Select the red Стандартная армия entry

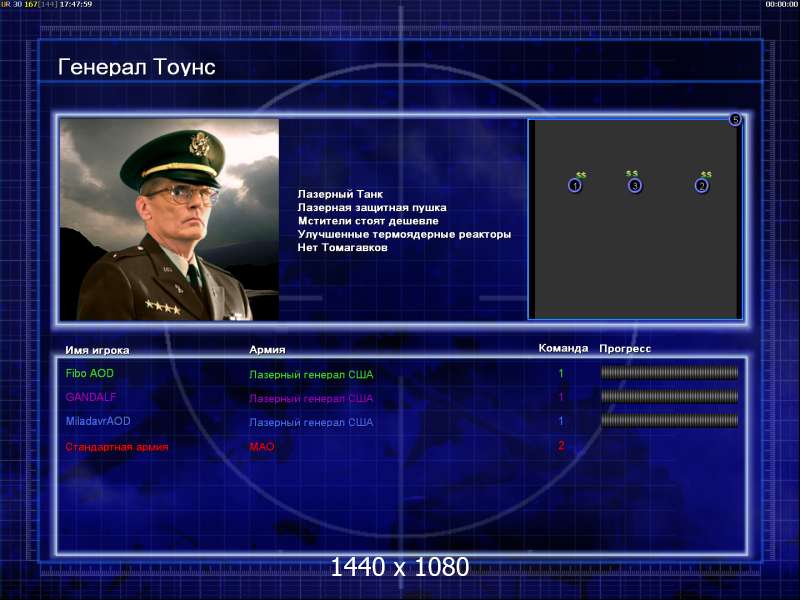117,447
